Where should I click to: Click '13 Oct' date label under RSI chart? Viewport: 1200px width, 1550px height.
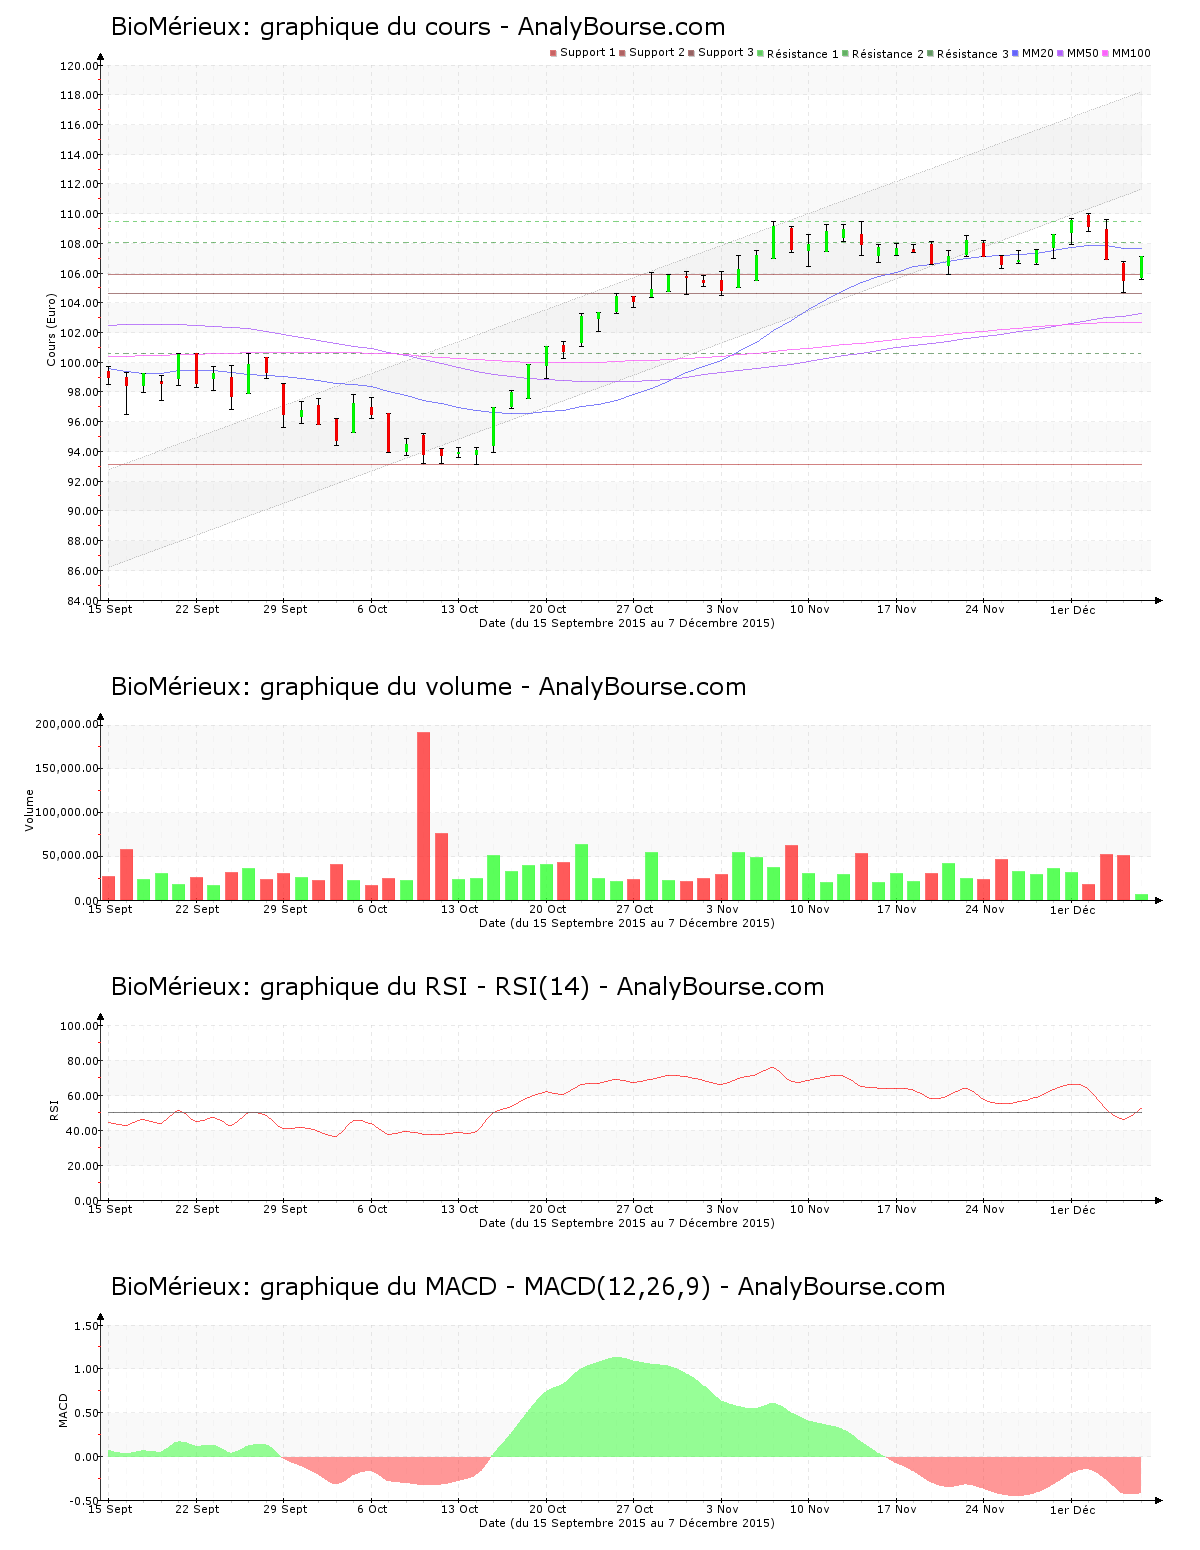(x=459, y=1209)
